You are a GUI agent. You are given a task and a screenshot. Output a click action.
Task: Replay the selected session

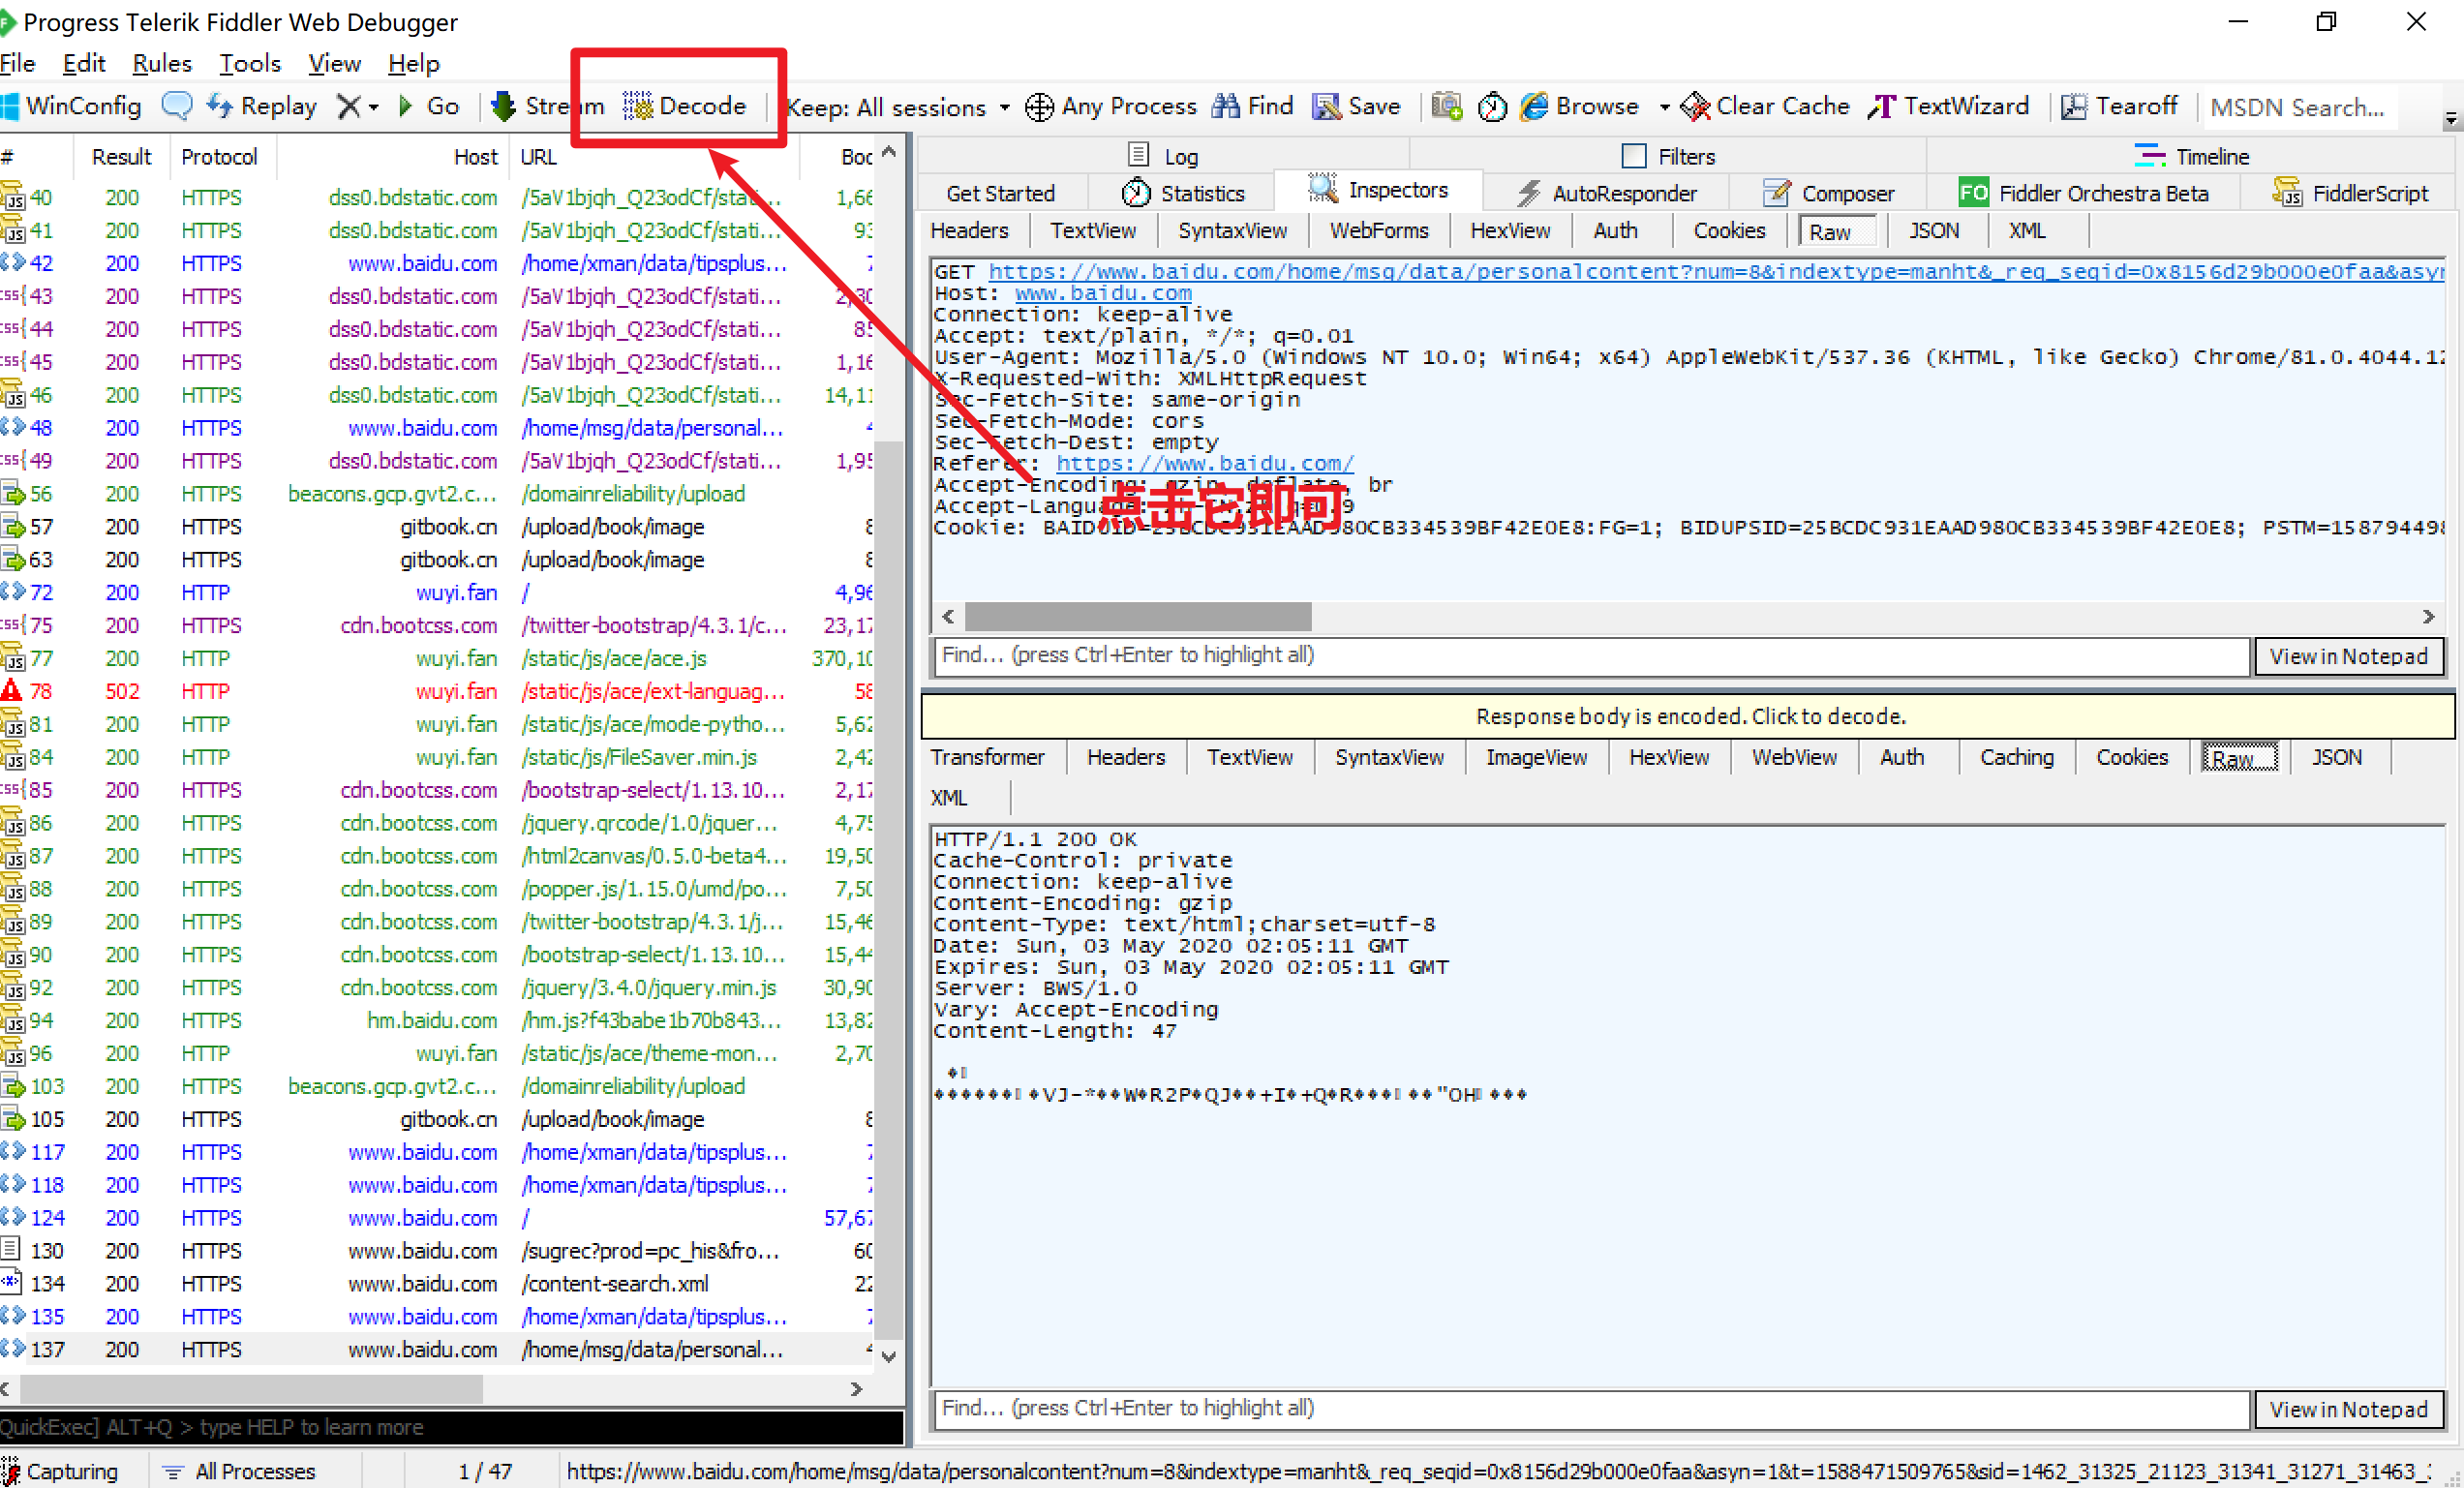coord(262,106)
